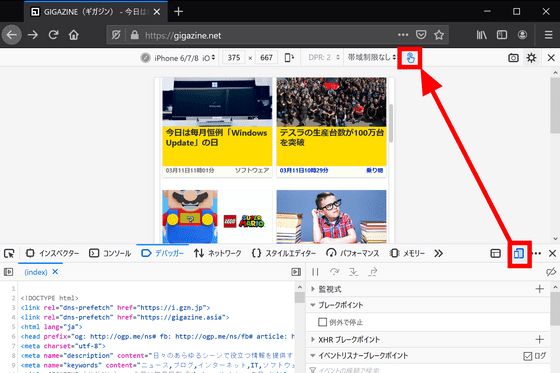The height and width of the screenshot is (373, 560).
Task: Switch to the Network tab
Action: (x=218, y=253)
